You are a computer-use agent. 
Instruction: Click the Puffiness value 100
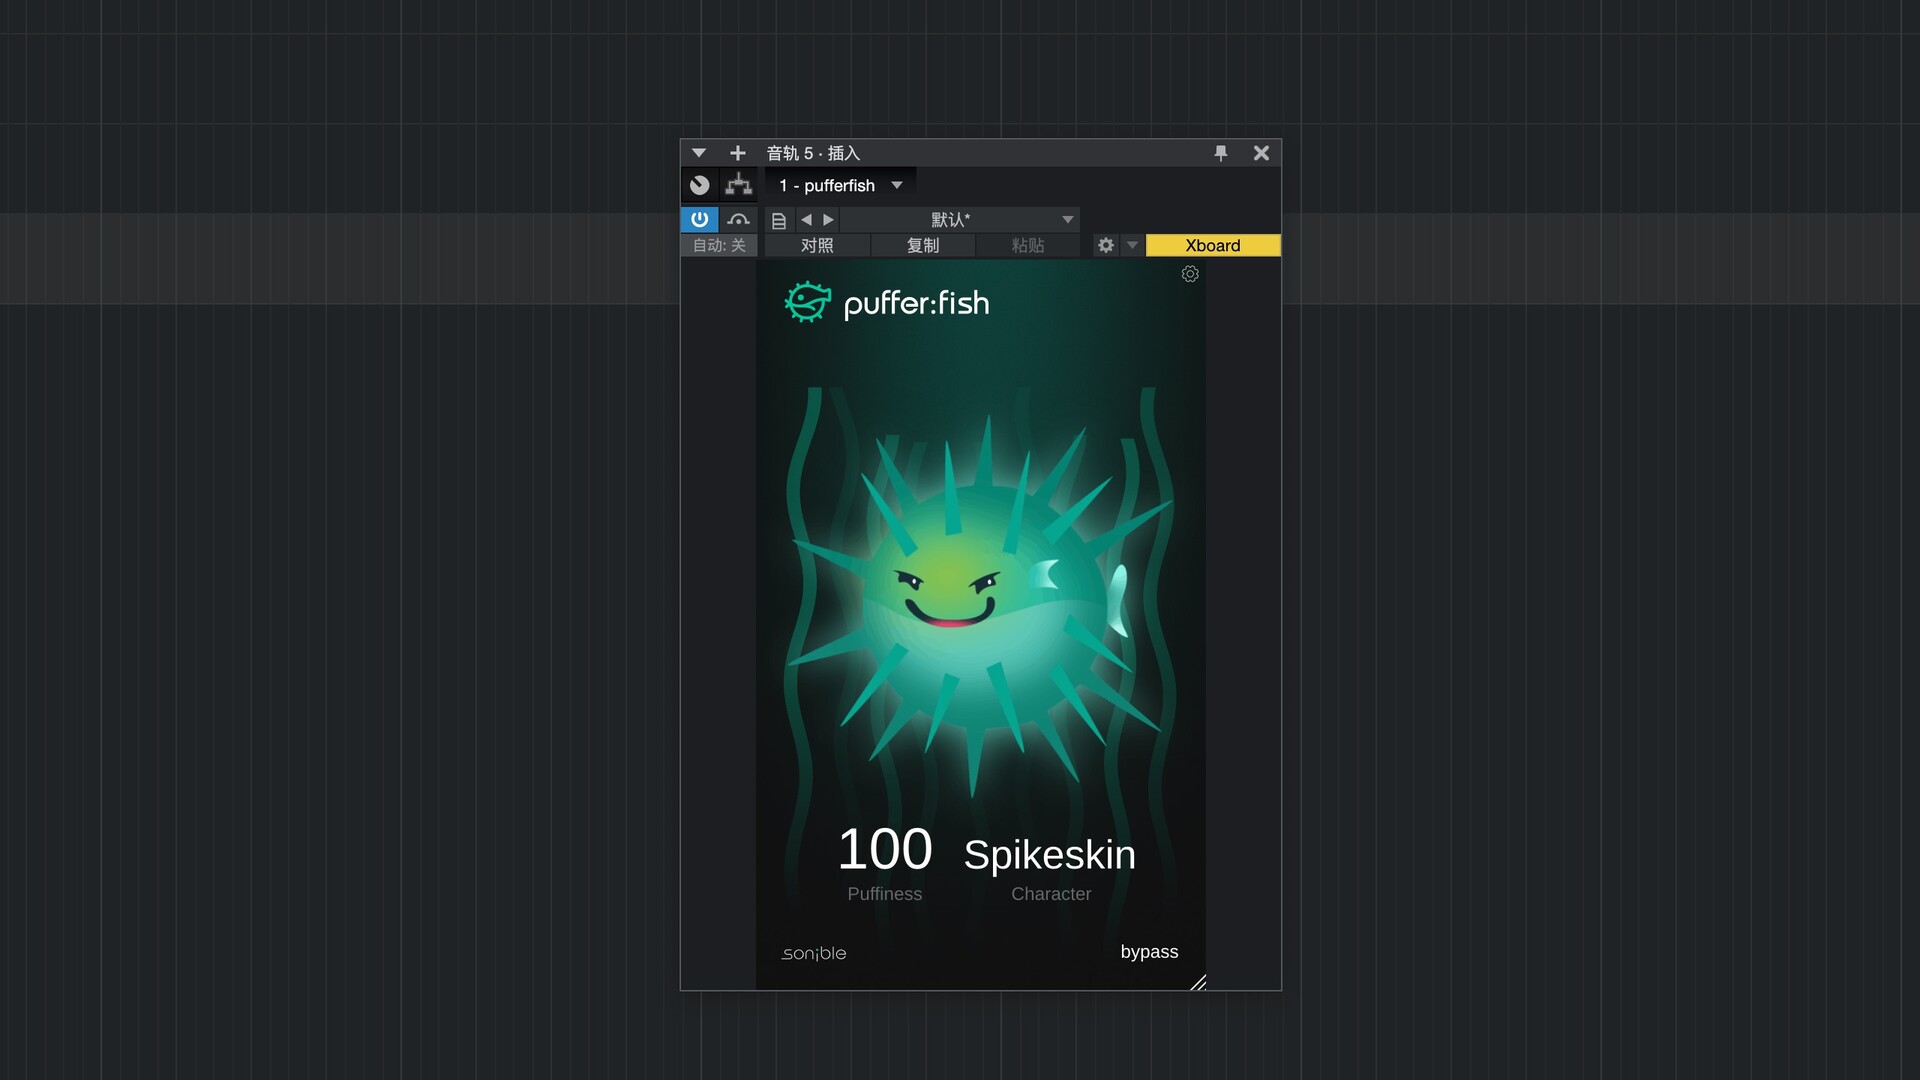[x=884, y=850]
